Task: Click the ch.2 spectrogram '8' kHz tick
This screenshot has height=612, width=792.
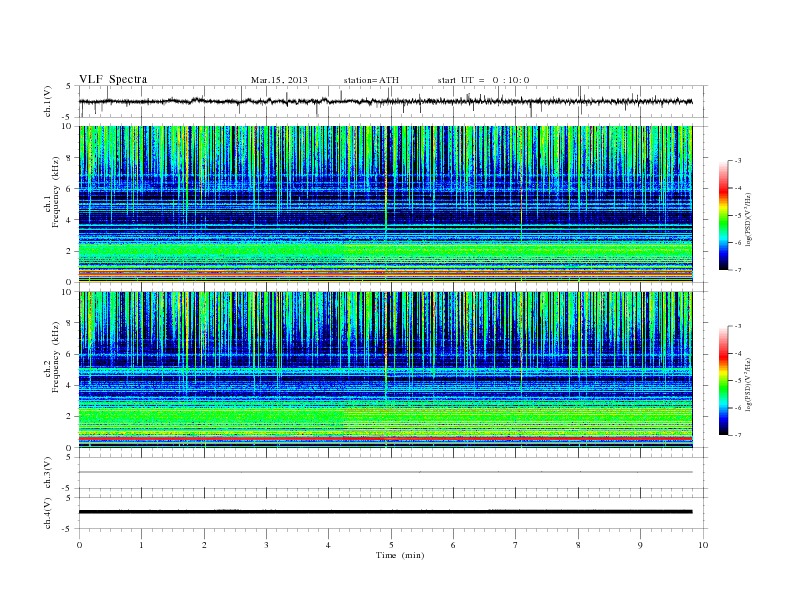Action: point(69,323)
